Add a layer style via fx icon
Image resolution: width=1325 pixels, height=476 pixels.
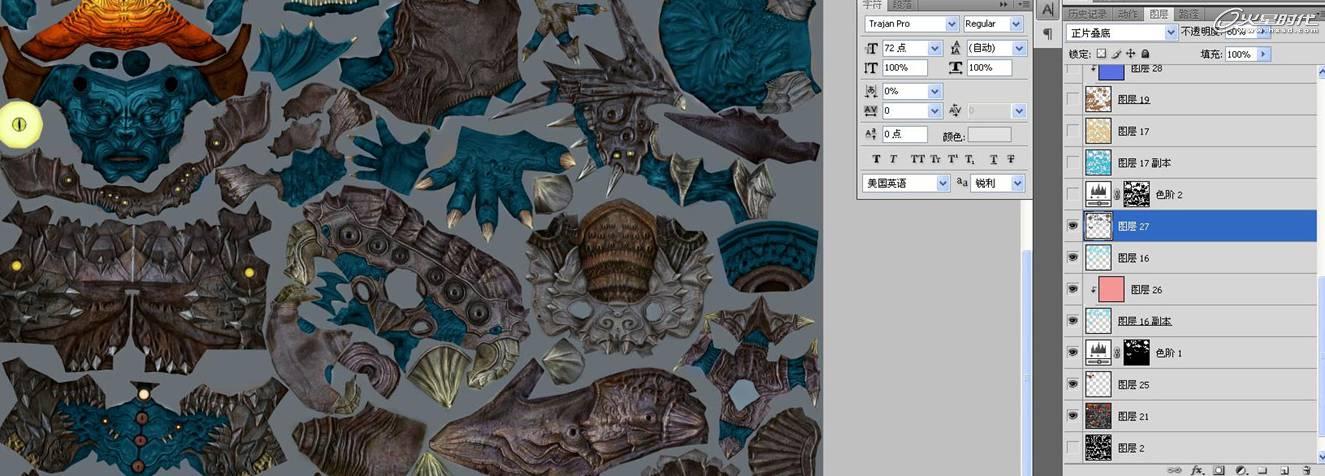1196,469
